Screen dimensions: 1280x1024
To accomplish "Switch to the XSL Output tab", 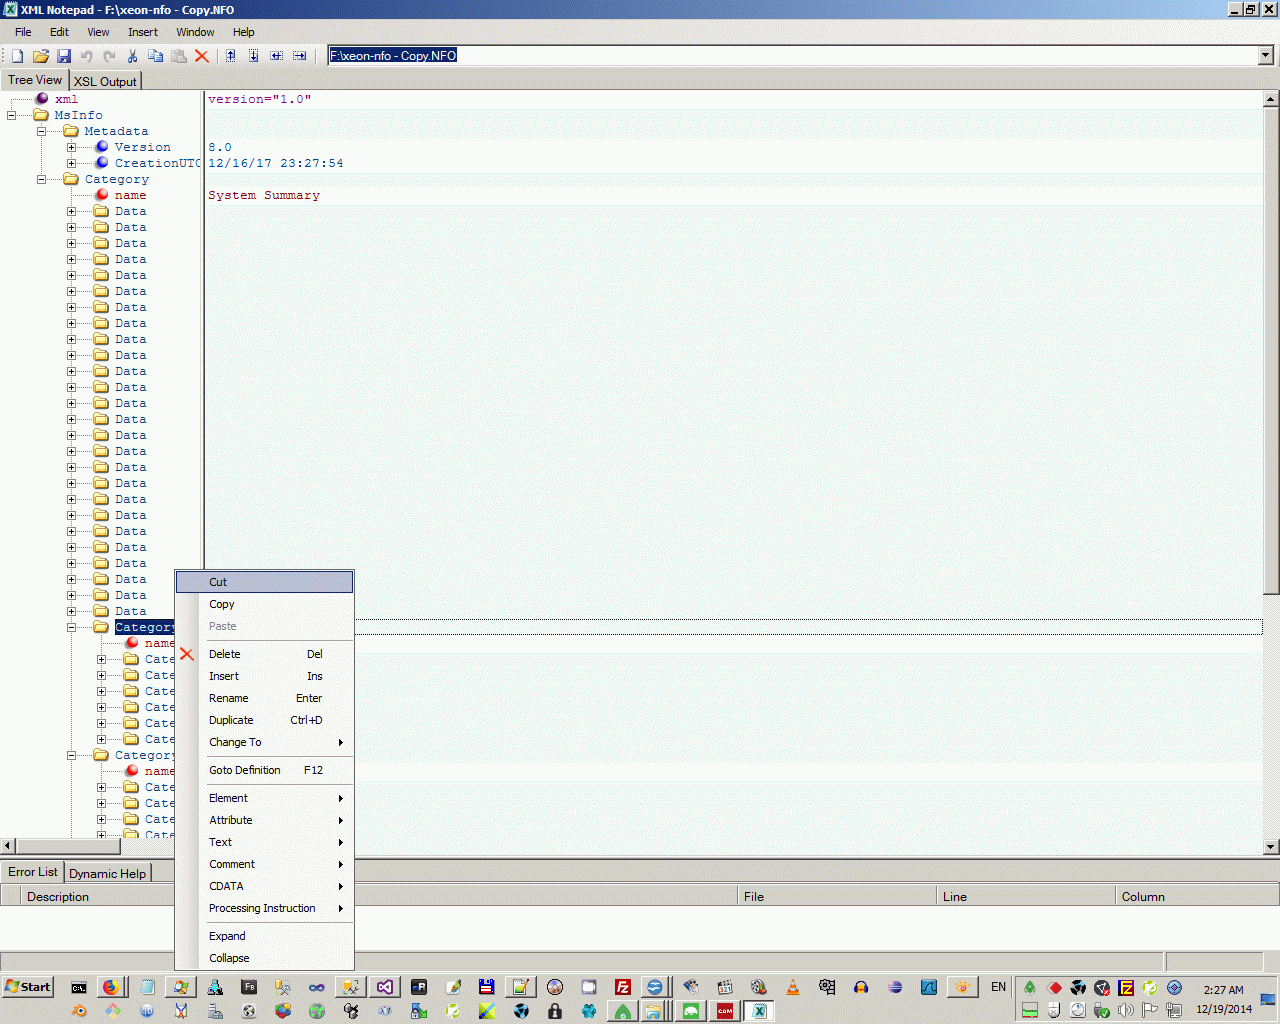I will [x=105, y=81].
